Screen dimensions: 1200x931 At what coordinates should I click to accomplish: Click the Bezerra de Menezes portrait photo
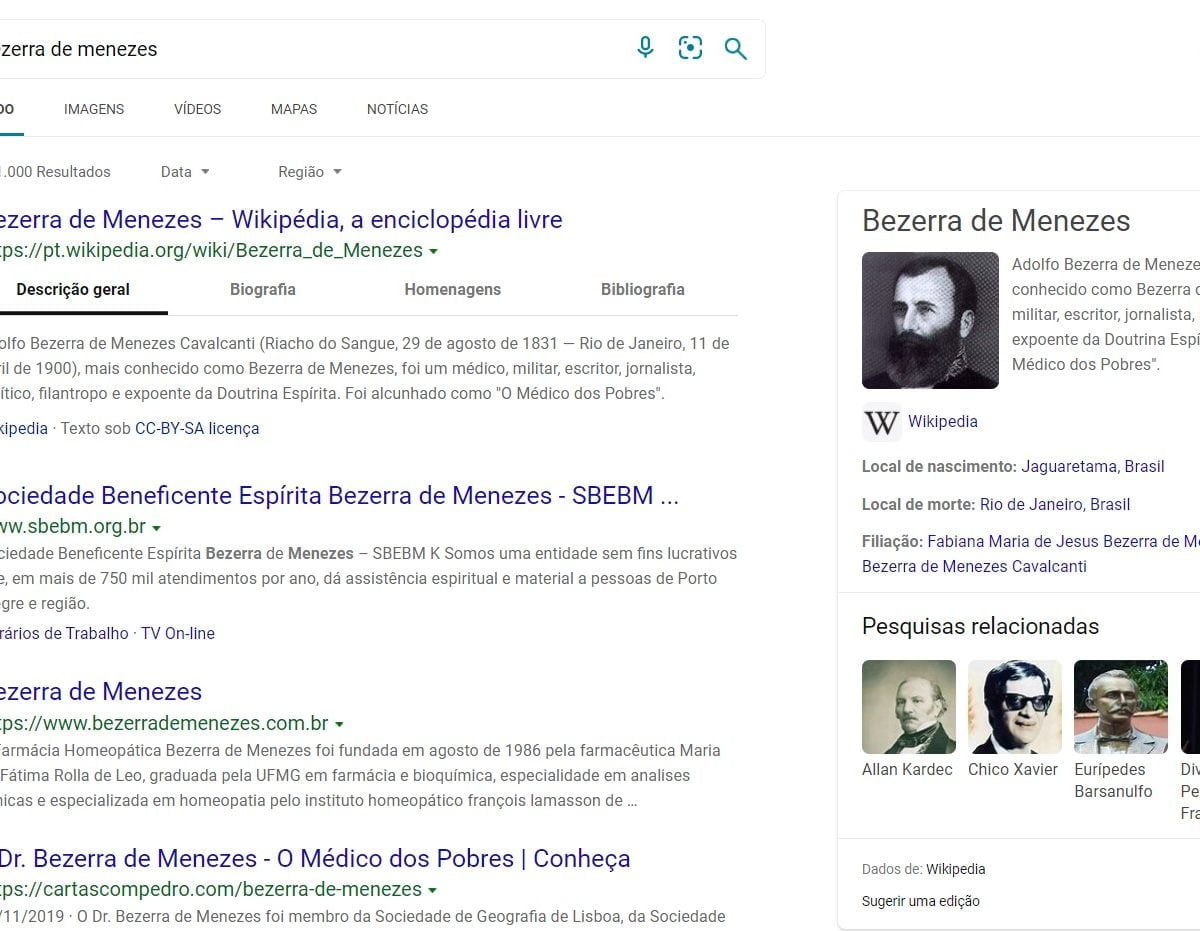(x=930, y=320)
